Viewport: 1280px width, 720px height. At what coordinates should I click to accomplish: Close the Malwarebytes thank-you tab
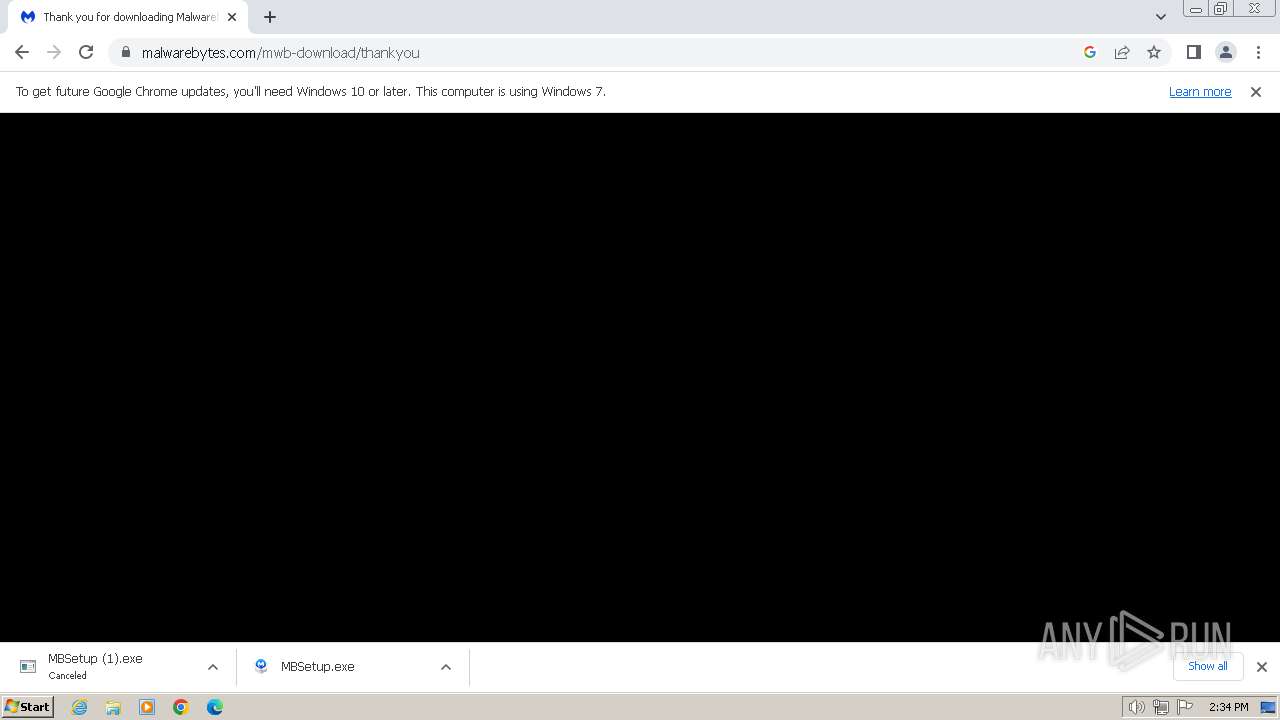coord(232,17)
